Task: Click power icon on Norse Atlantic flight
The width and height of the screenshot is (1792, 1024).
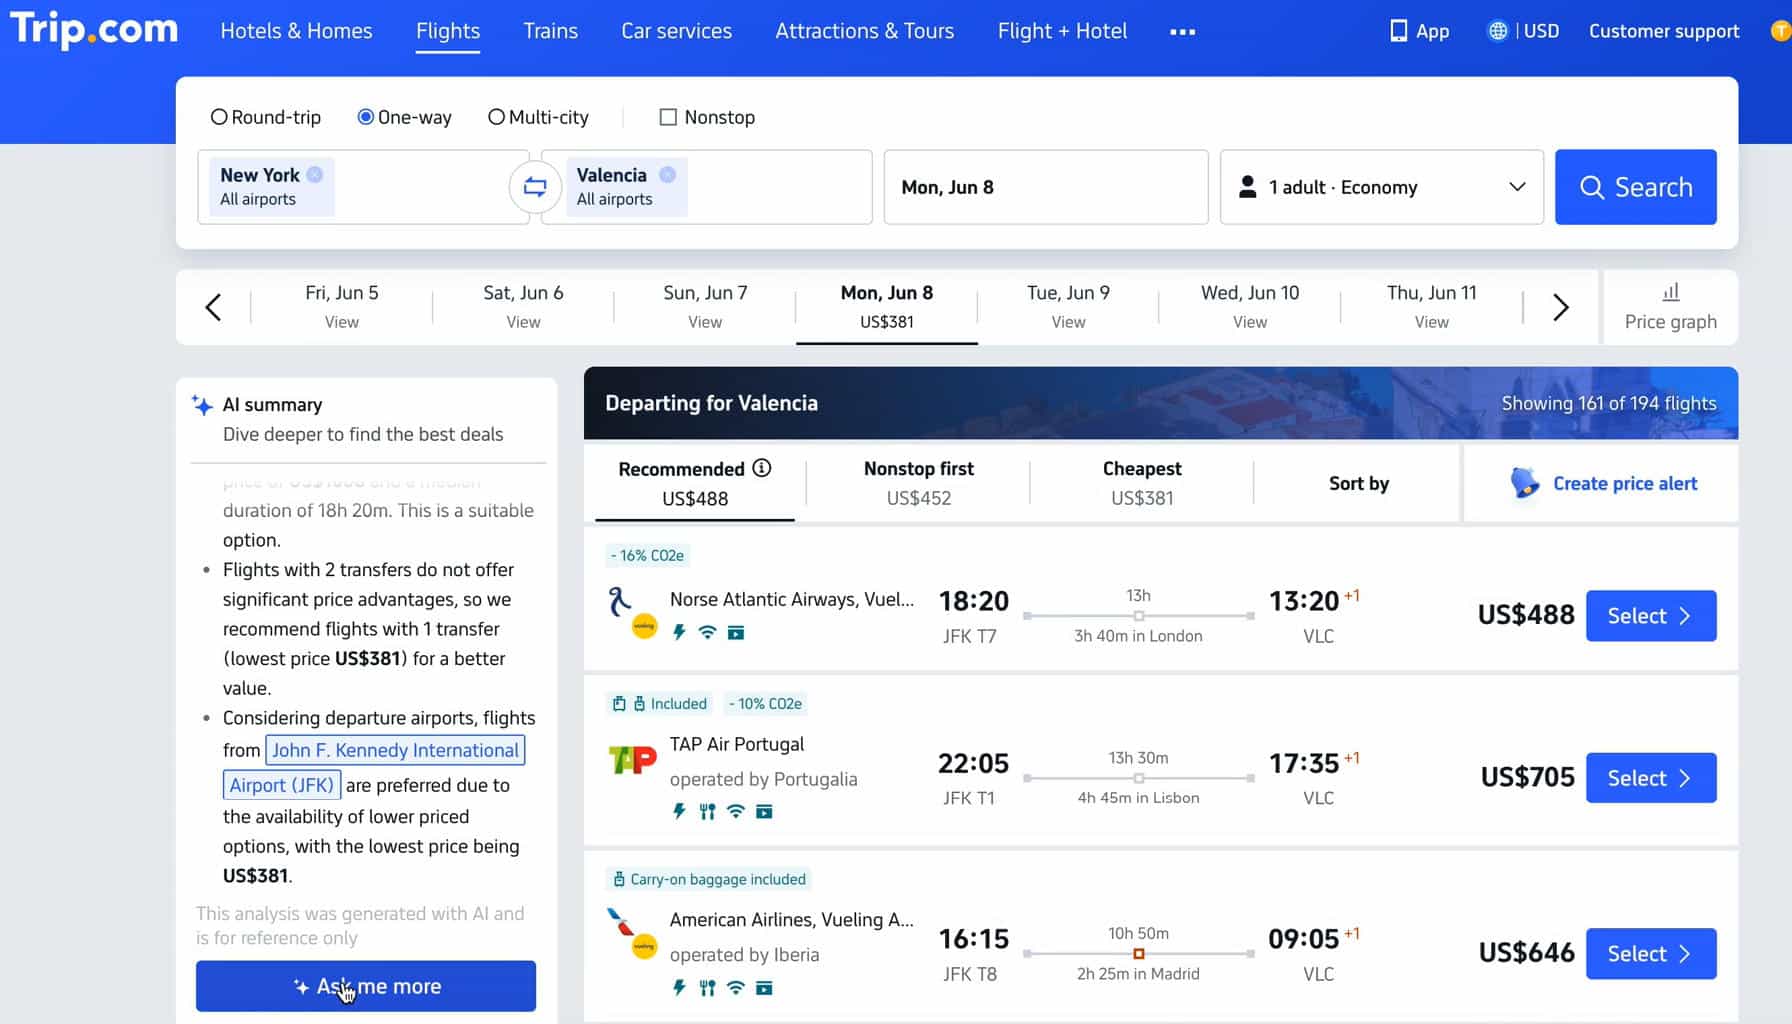Action: 679,632
